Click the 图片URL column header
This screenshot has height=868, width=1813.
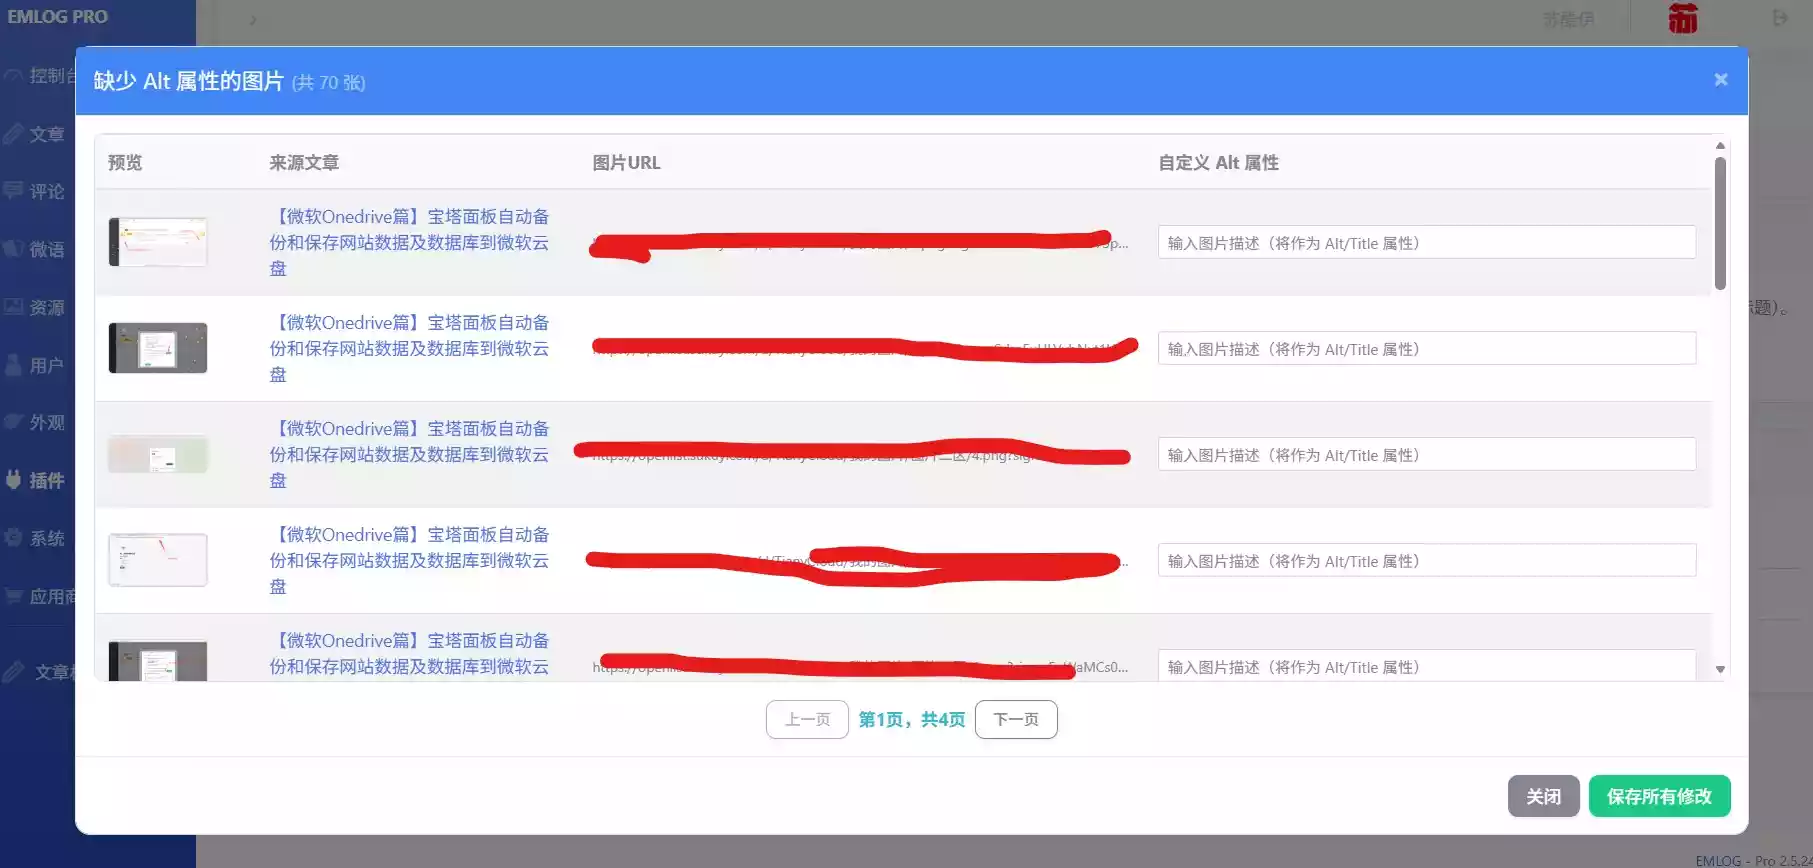click(626, 162)
